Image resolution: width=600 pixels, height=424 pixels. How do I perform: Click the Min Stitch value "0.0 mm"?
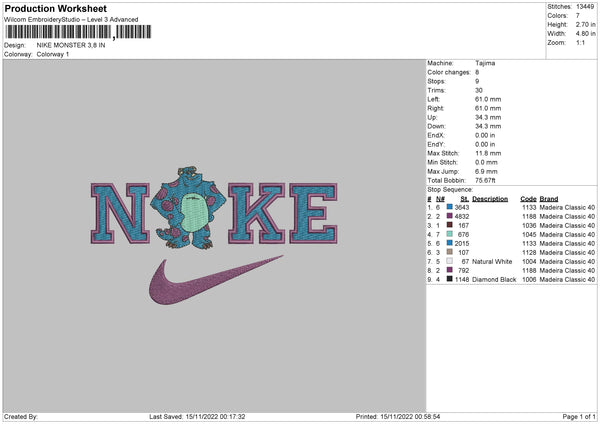tap(486, 162)
